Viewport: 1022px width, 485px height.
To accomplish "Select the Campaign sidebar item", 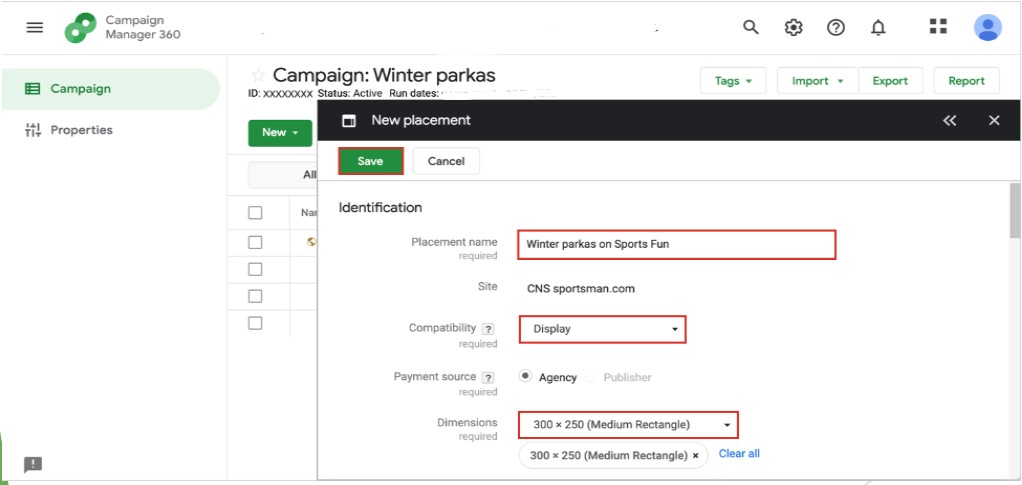I will (111, 89).
